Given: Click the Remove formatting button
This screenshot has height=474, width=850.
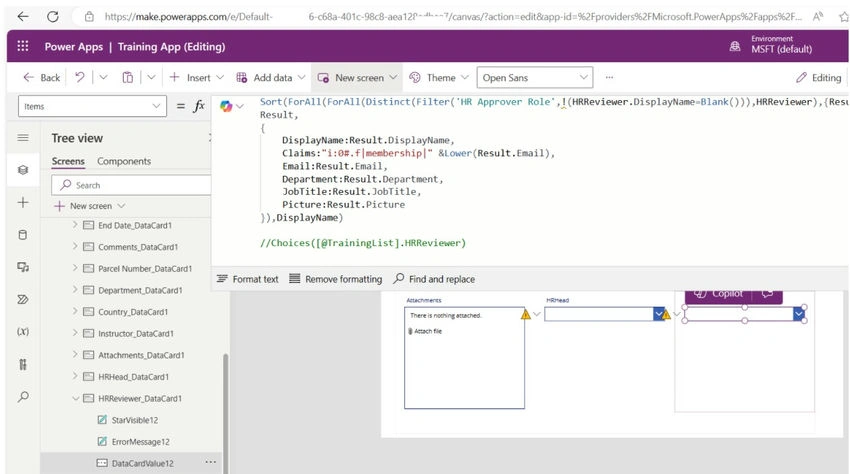Looking at the screenshot, I should [x=336, y=279].
